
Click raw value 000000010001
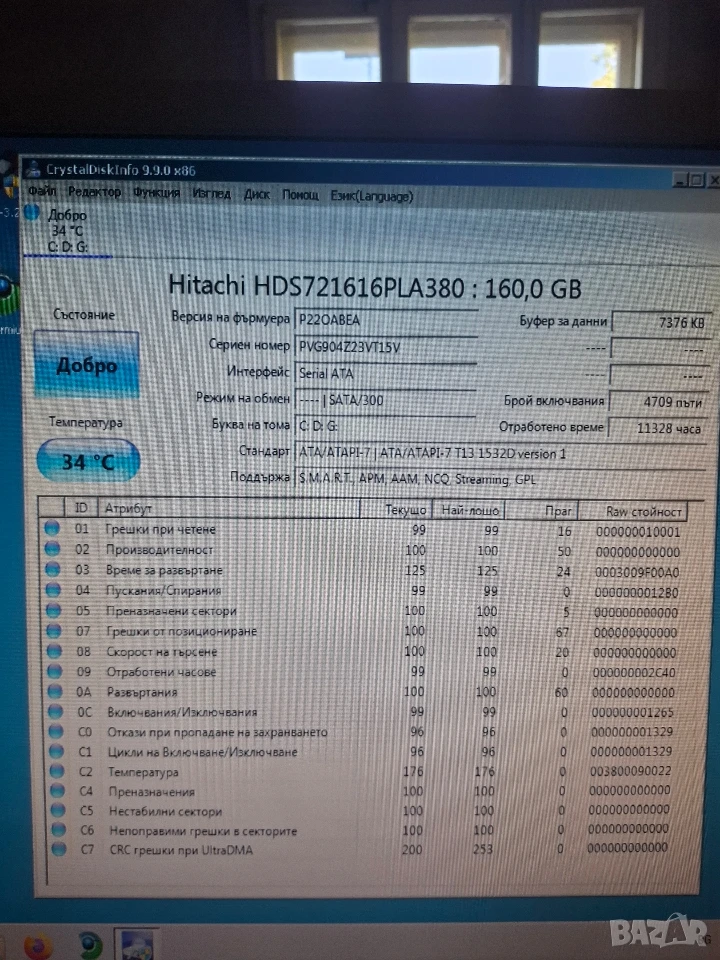[638, 532]
